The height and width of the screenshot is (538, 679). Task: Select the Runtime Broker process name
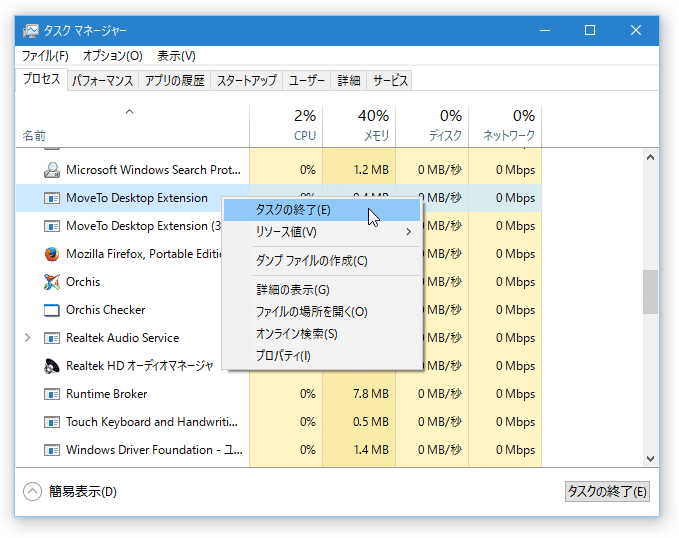(107, 394)
